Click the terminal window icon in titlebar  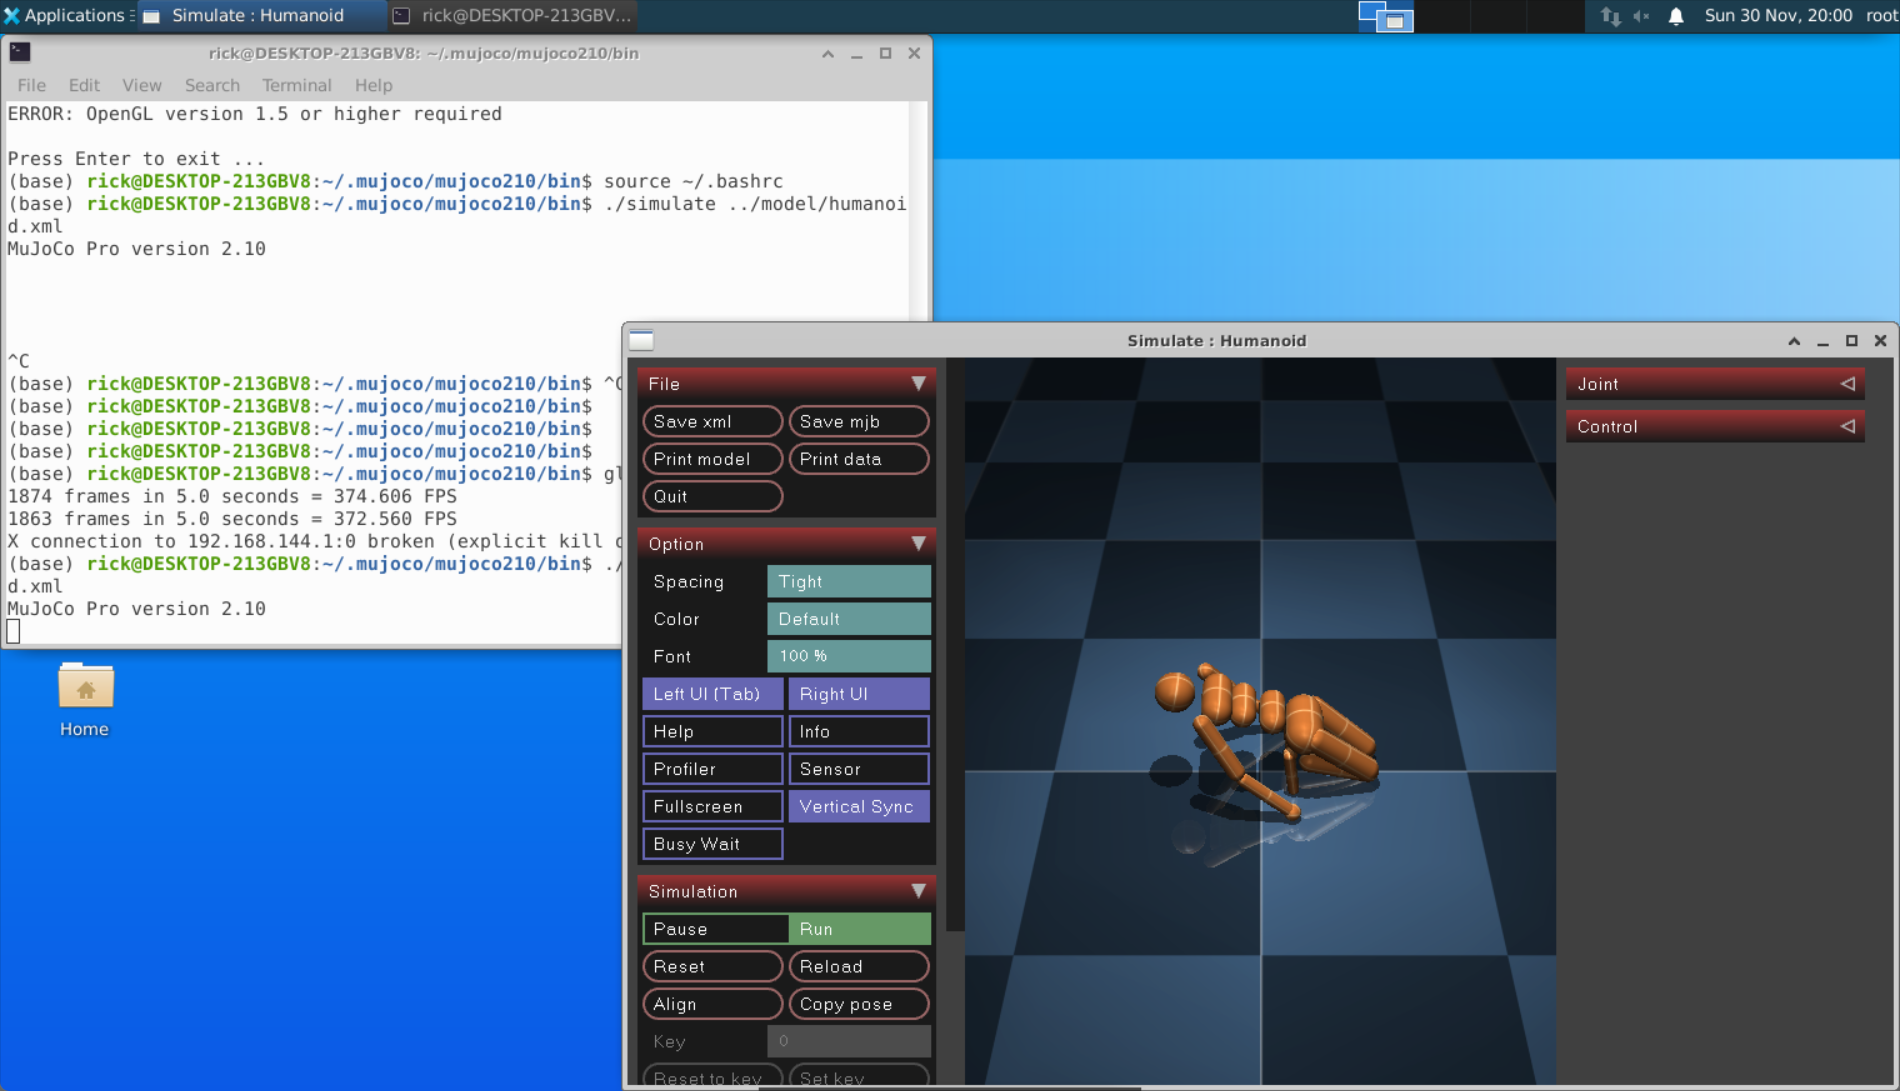tap(20, 53)
